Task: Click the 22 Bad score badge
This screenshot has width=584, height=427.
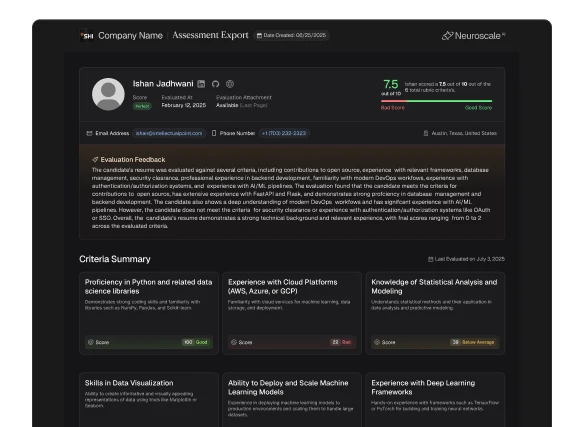Action: click(341, 342)
